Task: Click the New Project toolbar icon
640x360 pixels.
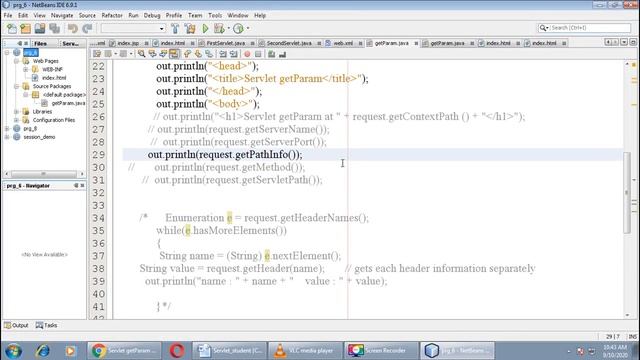Action: click(26, 29)
